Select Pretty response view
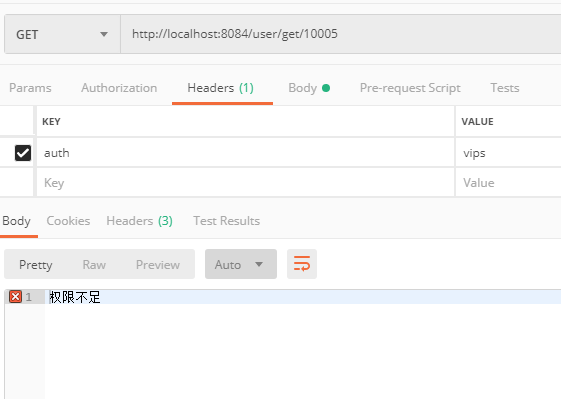This screenshot has height=399, width=561. [36, 265]
